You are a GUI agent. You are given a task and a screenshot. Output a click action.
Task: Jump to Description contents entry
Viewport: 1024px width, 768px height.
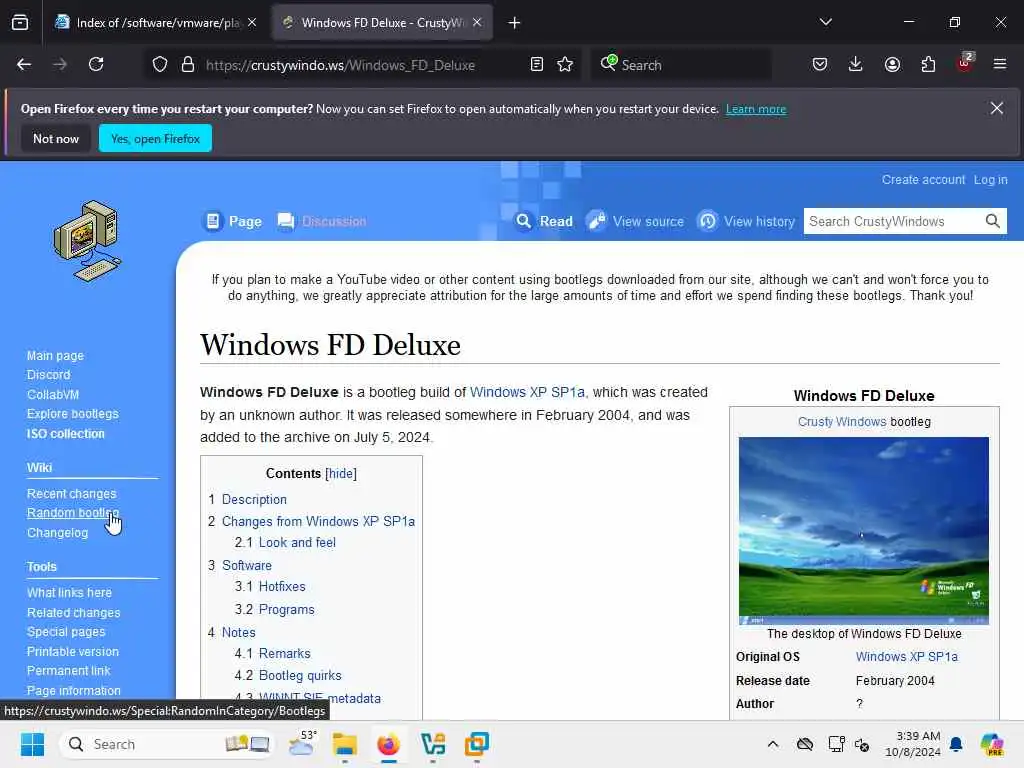[x=254, y=500]
